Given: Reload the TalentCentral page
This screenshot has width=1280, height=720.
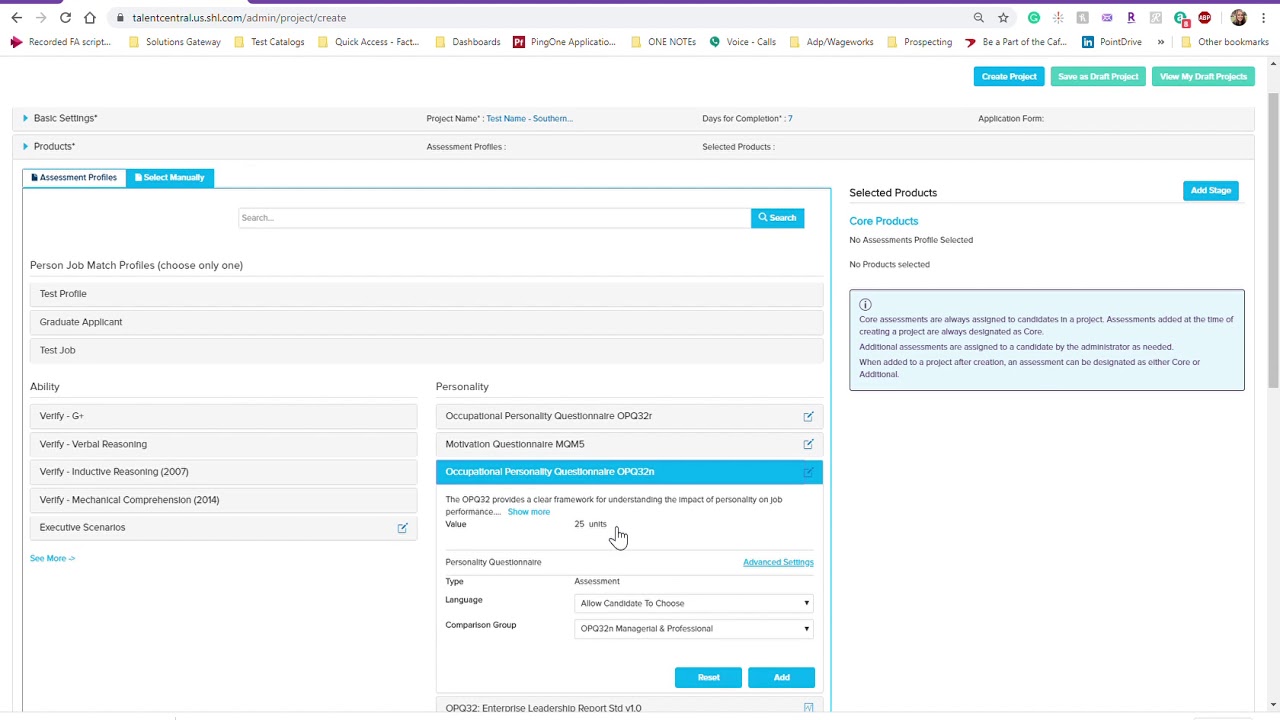Looking at the screenshot, I should (65, 18).
